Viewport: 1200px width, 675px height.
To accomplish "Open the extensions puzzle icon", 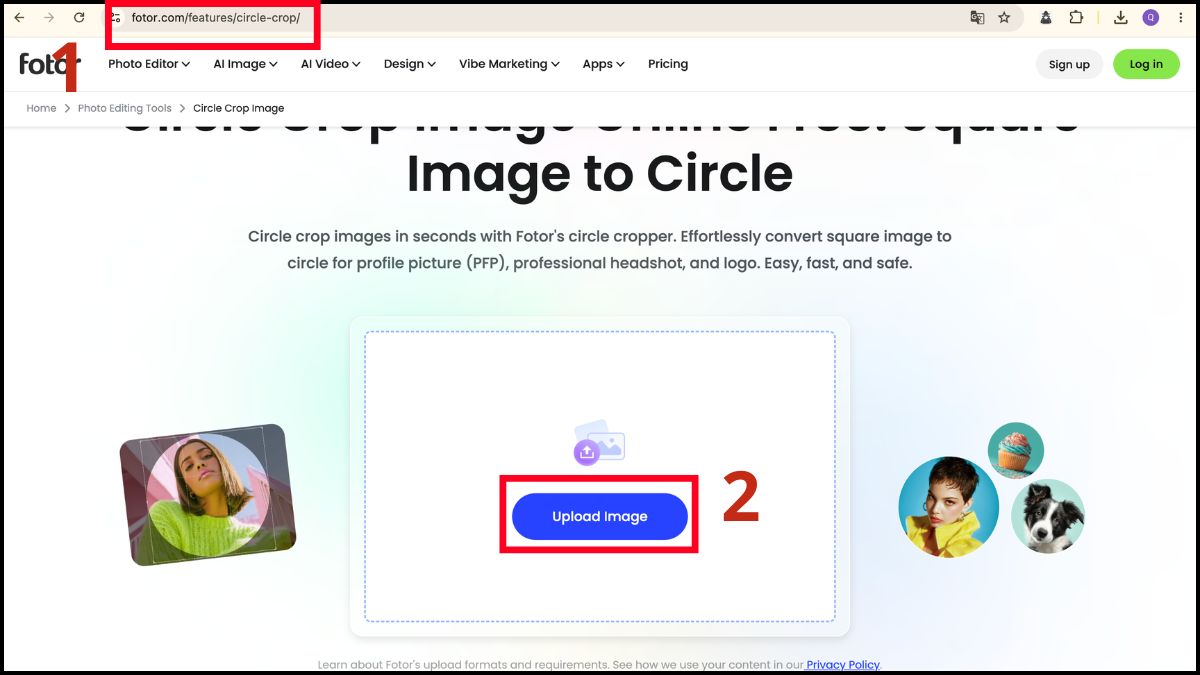I will (1076, 18).
